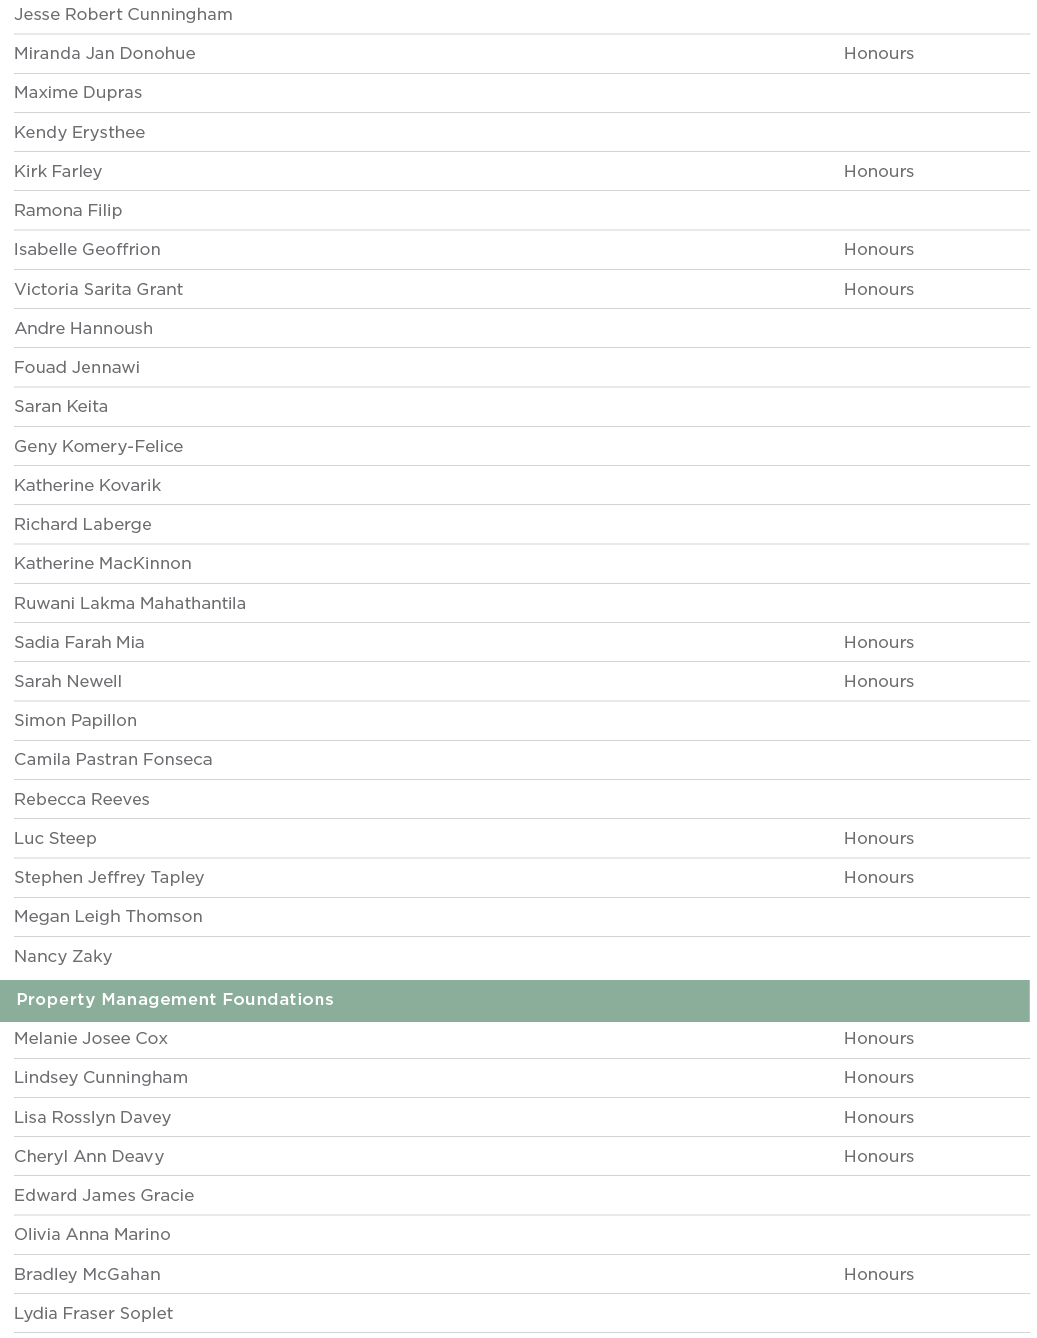Click Honours beside Melanie Josee Cox

878,1038
